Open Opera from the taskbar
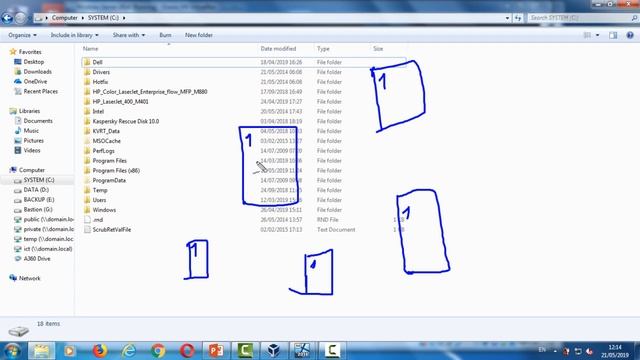Image resolution: width=640 pixels, height=360 pixels. click(x=187, y=351)
